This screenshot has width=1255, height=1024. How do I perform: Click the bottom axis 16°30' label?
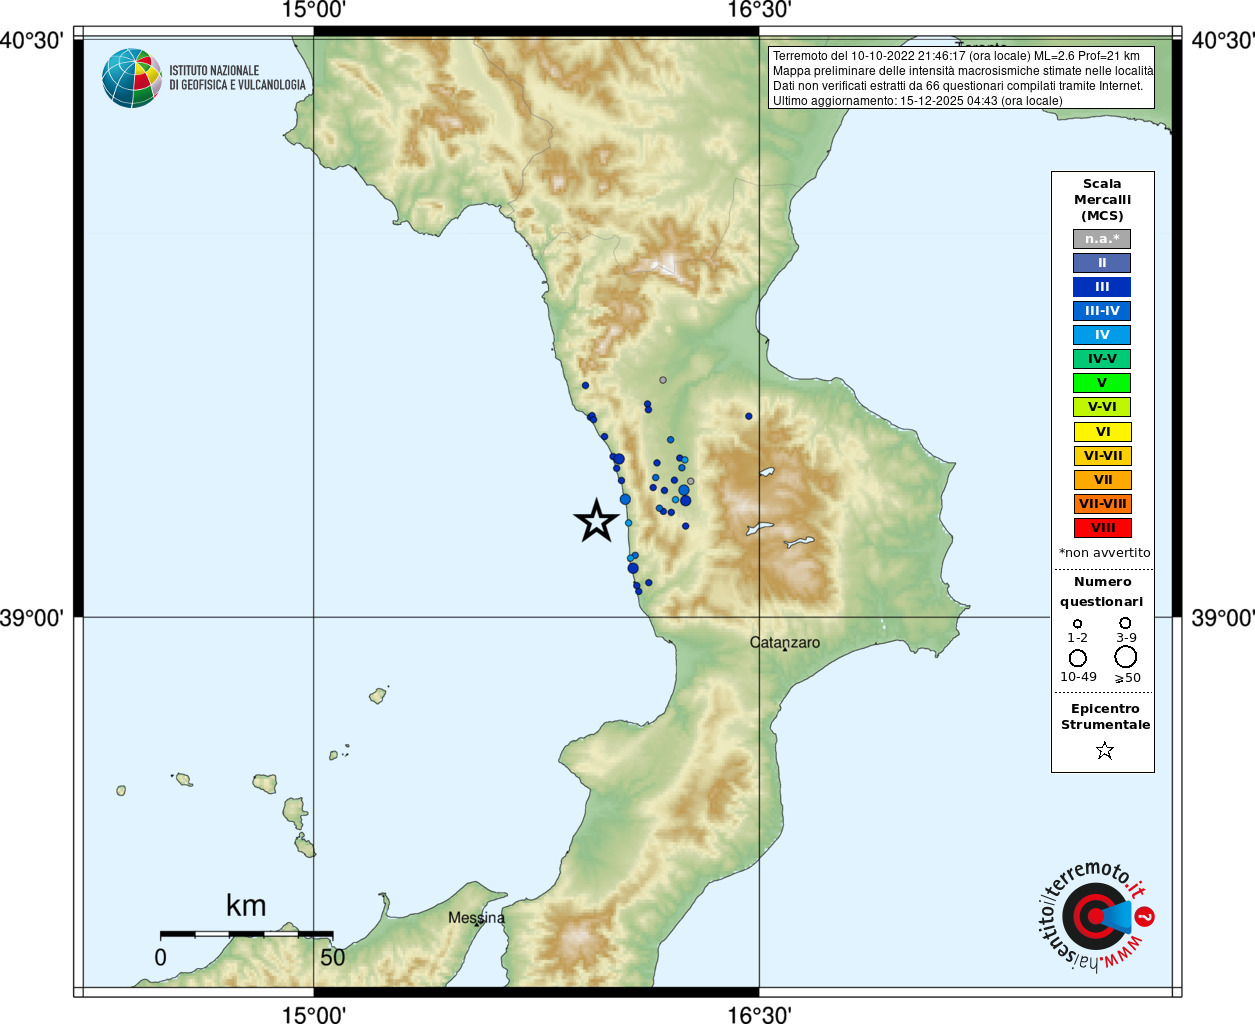759,1014
